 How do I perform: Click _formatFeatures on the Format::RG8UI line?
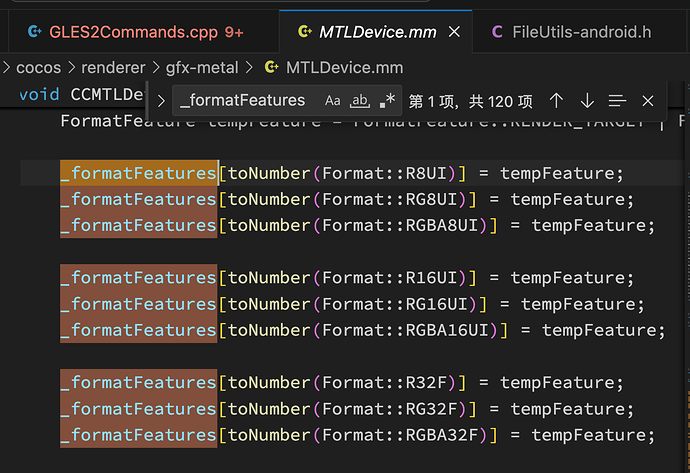click(139, 199)
